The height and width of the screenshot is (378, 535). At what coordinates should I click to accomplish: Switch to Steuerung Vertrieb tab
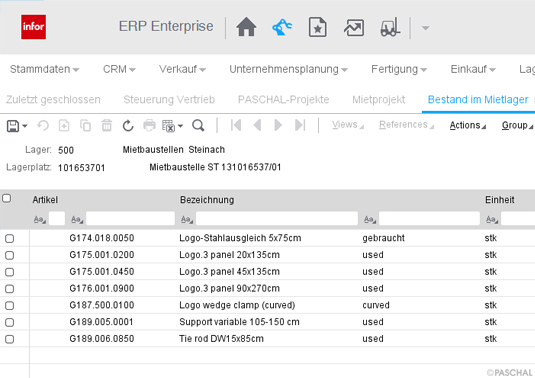169,100
